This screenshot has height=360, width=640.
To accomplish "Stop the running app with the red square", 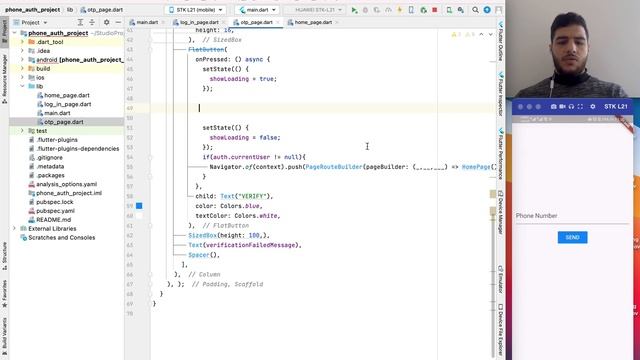I will click(x=435, y=10).
